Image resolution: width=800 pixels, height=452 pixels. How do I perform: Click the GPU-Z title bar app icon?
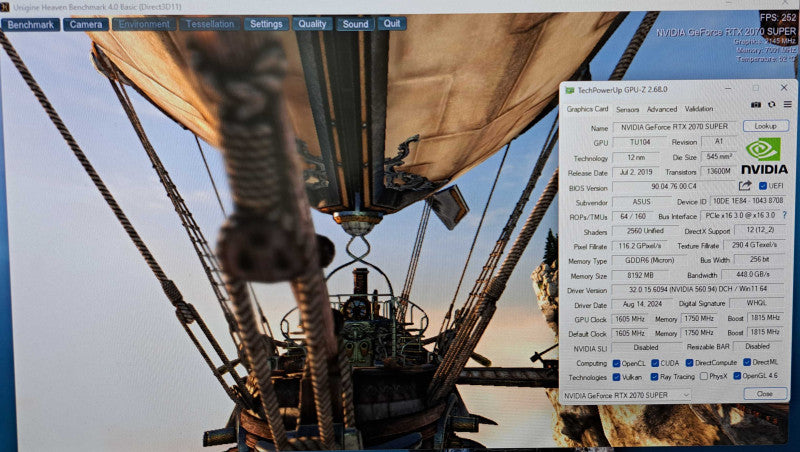[569, 90]
